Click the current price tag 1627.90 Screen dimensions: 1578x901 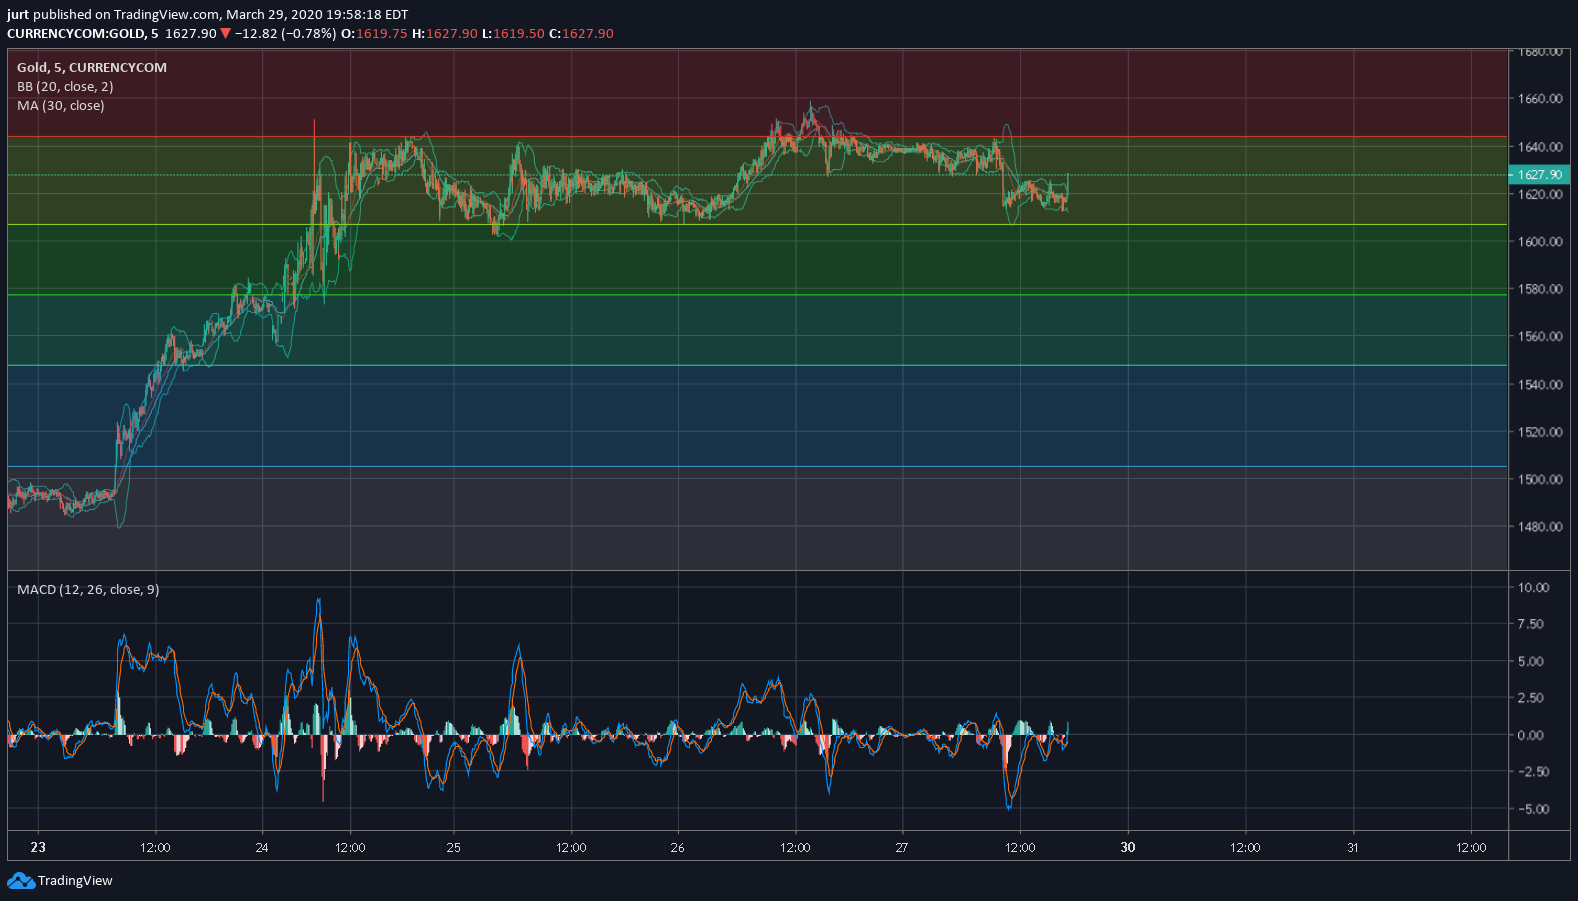[1539, 174]
